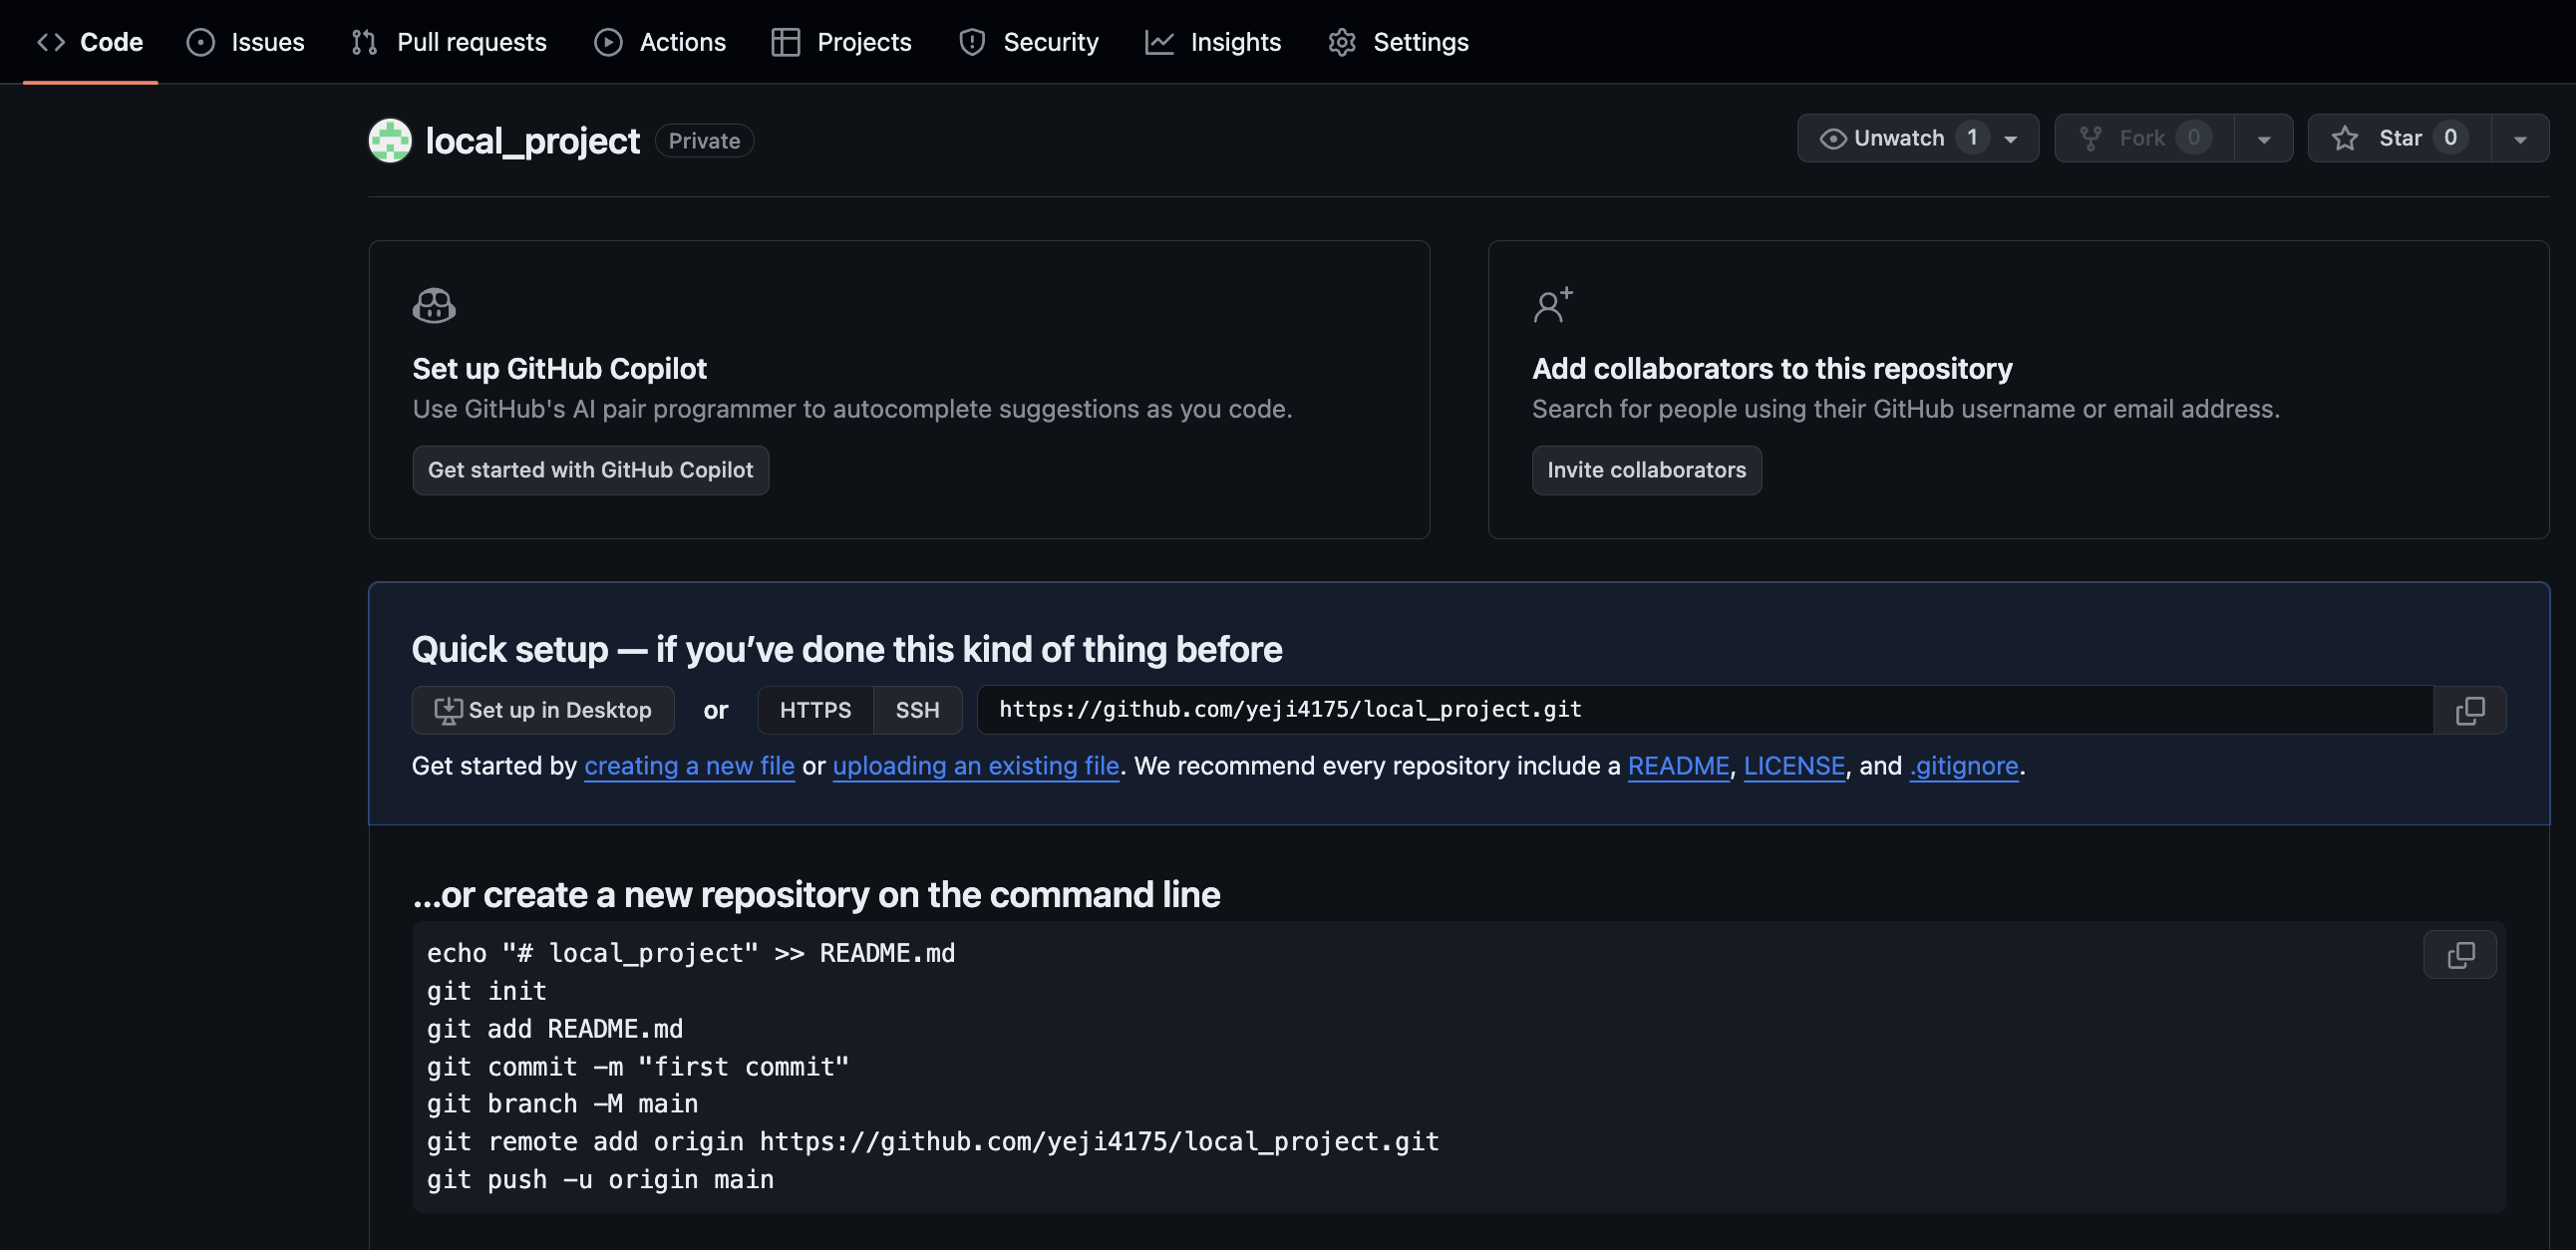Screen dimensions: 2576x1250
Task: Open the Star lists dropdown arrow
Action: (x=2520, y=139)
